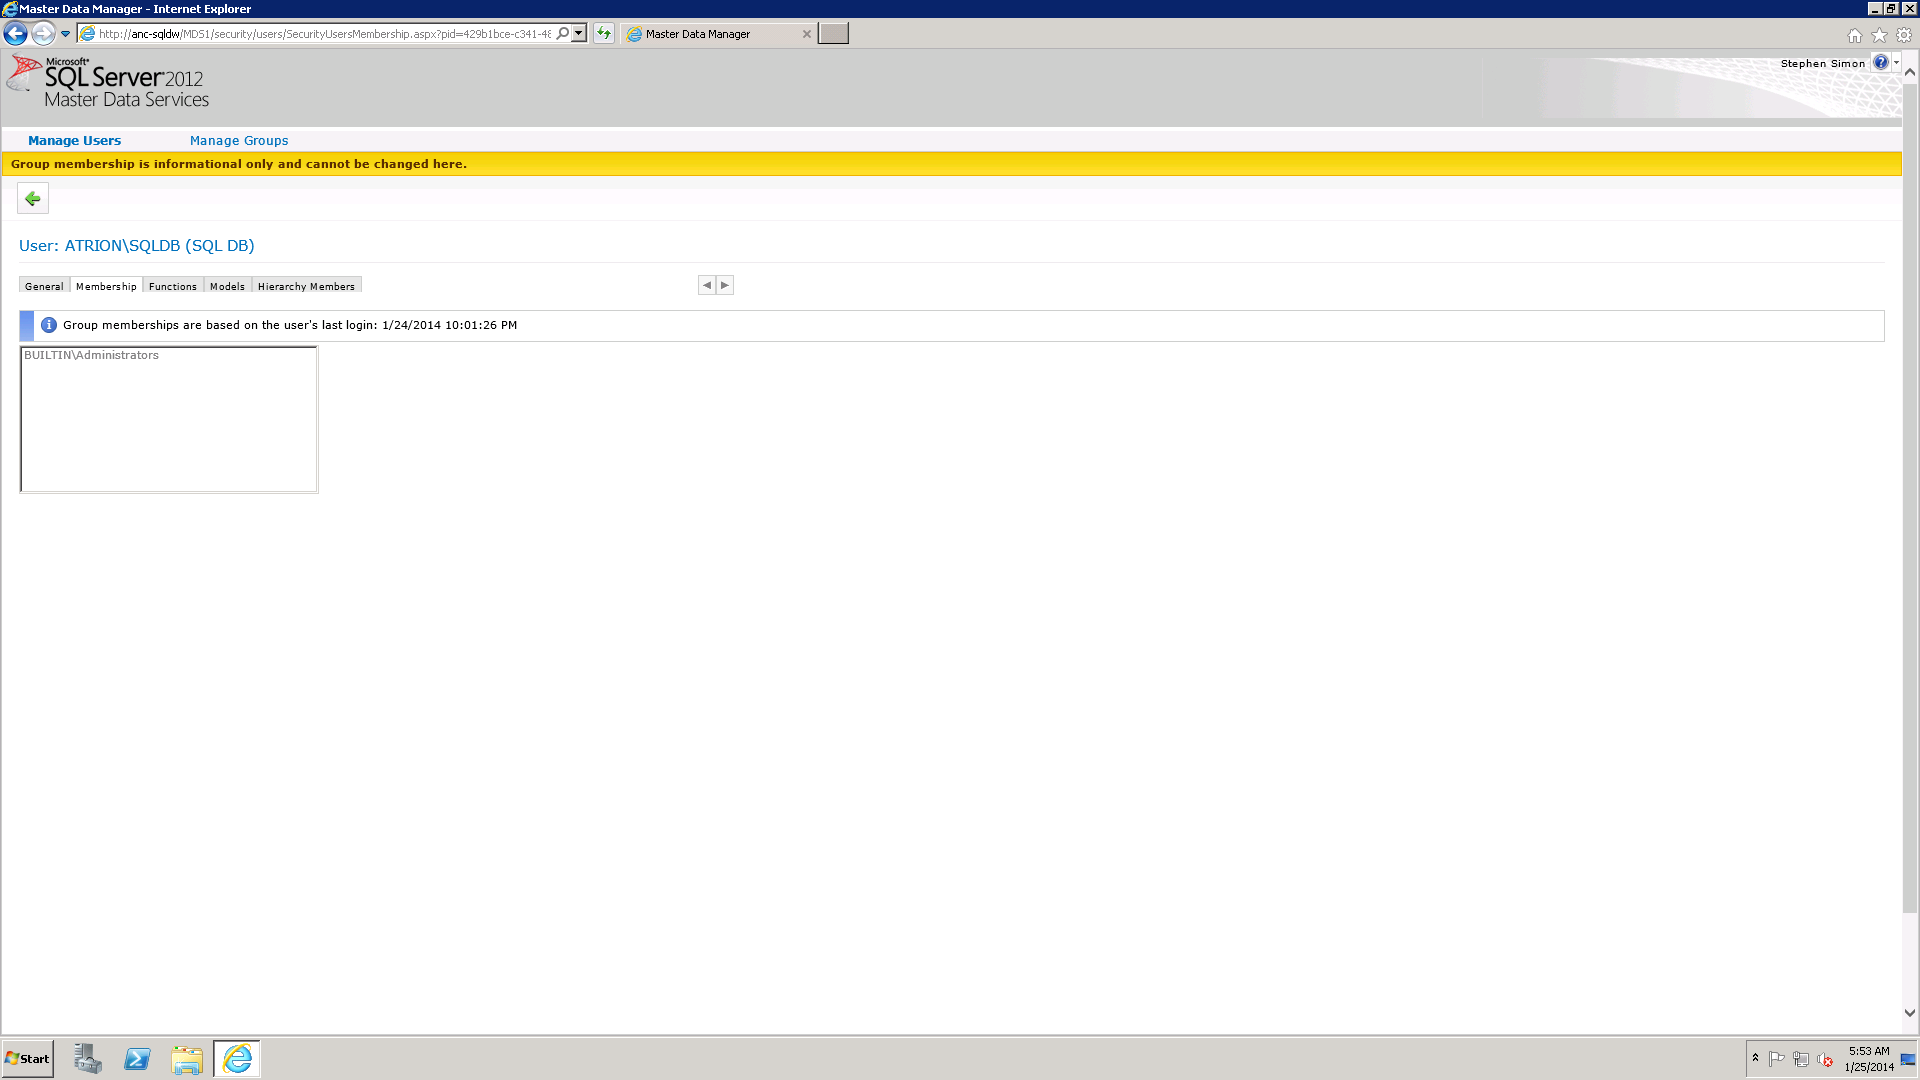Open PowerShell from the taskbar
Image resolution: width=1920 pixels, height=1080 pixels.
pyautogui.click(x=137, y=1059)
